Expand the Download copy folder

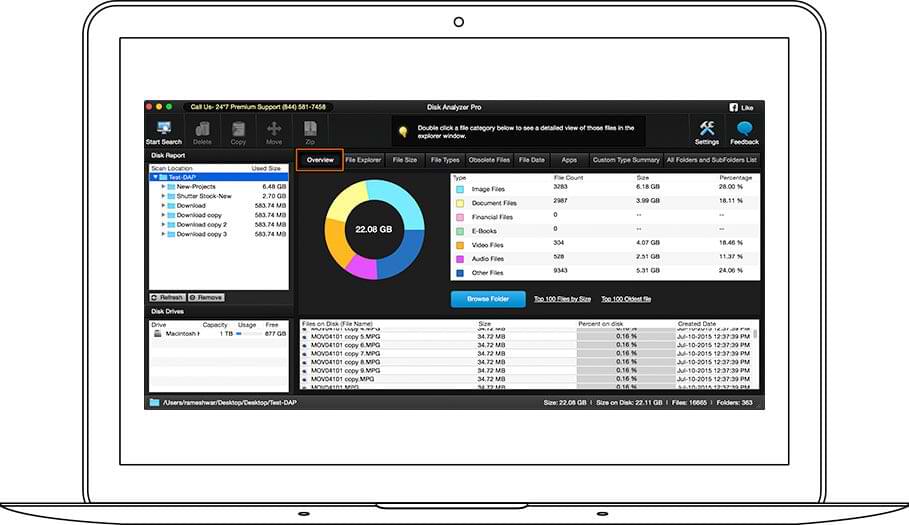[x=163, y=215]
